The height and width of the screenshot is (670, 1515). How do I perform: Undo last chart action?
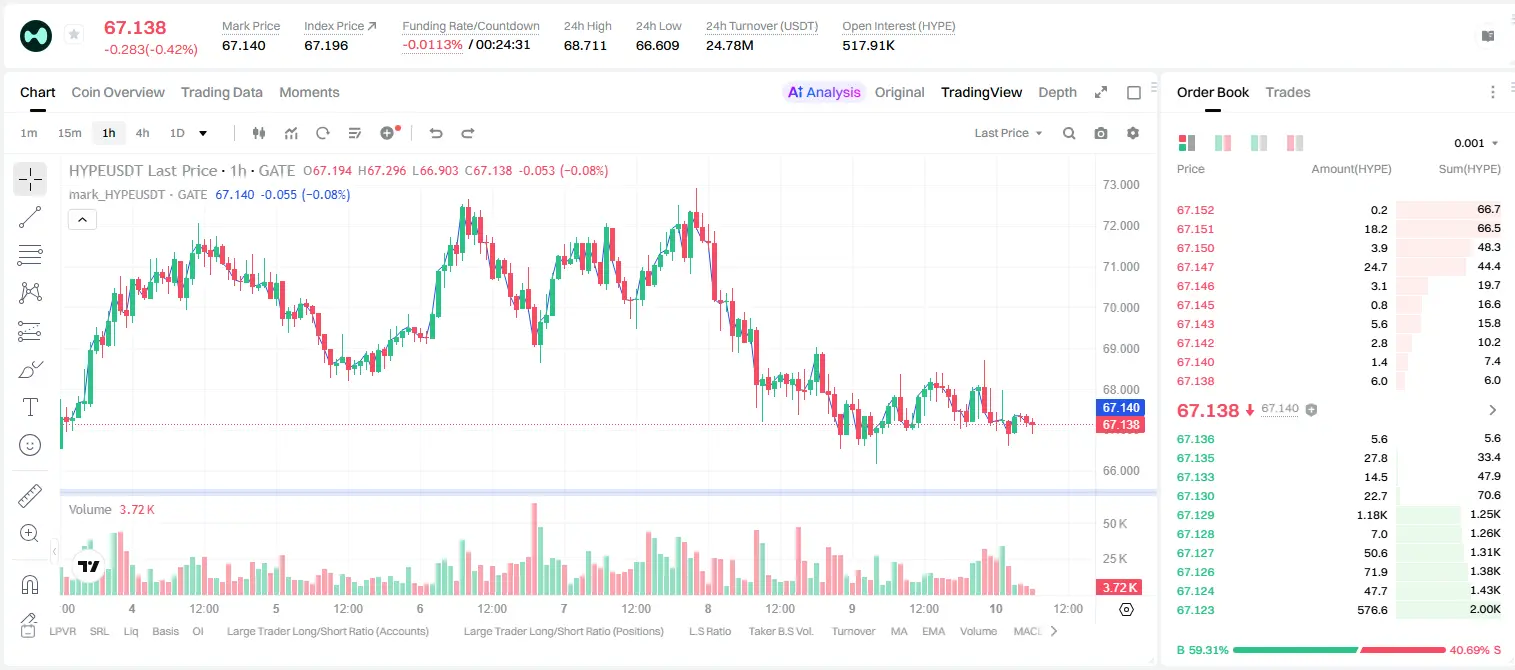435,133
